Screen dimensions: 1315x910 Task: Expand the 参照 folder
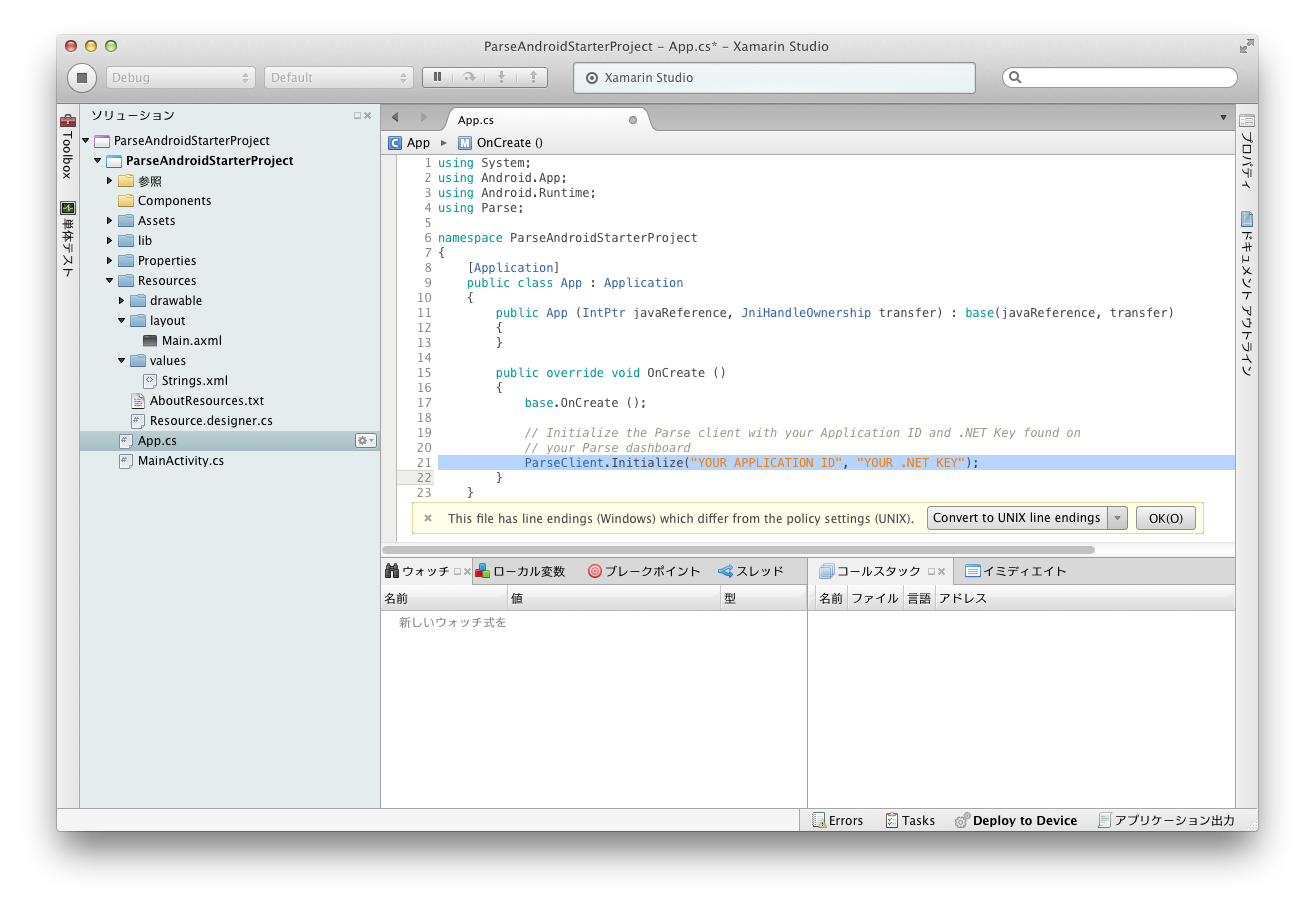point(110,181)
